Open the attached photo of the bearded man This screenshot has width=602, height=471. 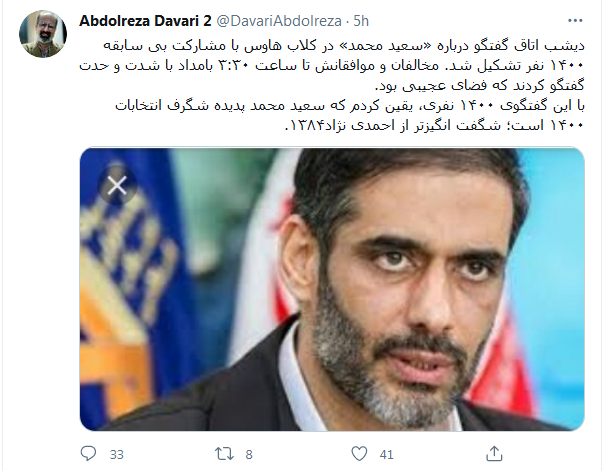coord(332,289)
